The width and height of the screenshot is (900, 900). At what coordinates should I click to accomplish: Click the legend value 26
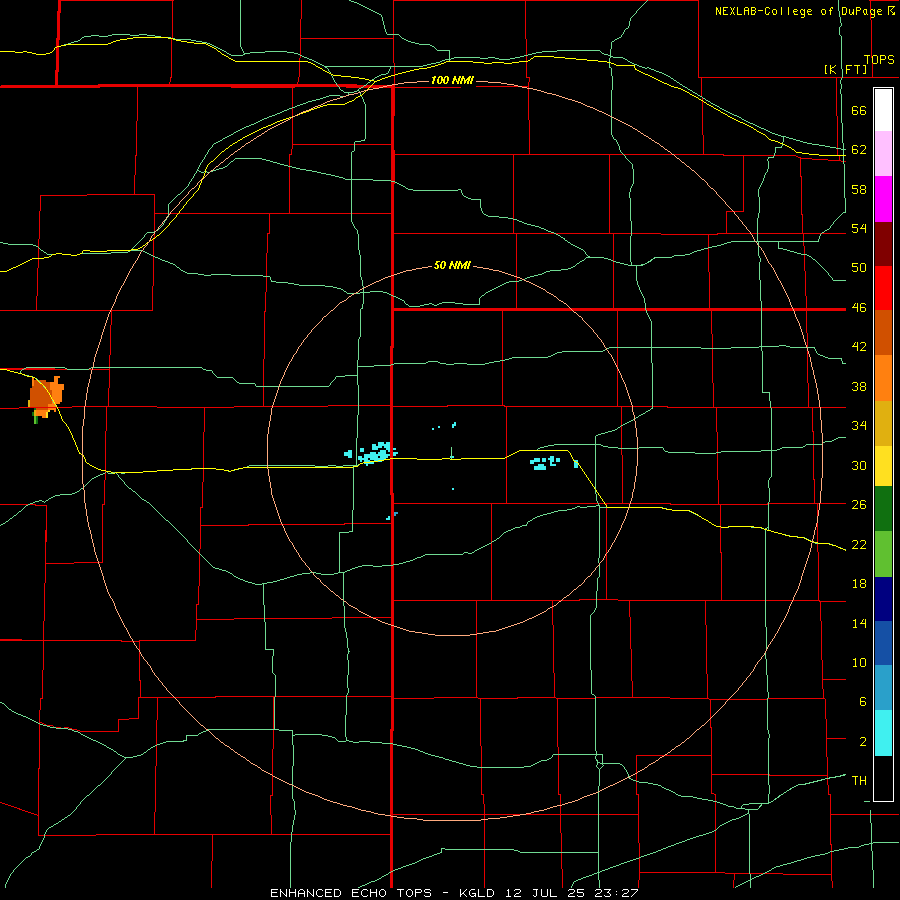(x=859, y=505)
